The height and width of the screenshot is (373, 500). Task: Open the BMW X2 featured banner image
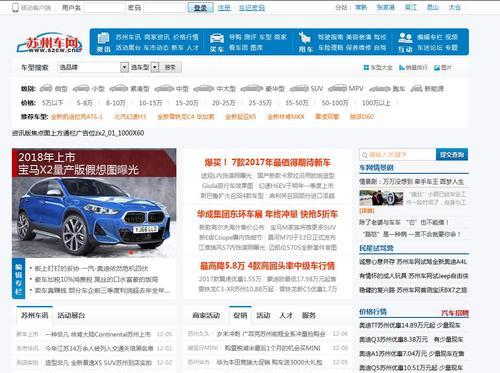pos(94,203)
